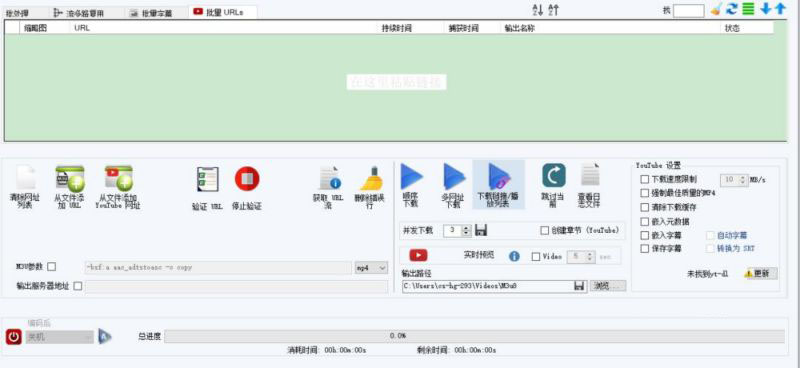The image size is (800, 368).
Task: Click the blue info icon next to 实时预览
Action: [514, 256]
